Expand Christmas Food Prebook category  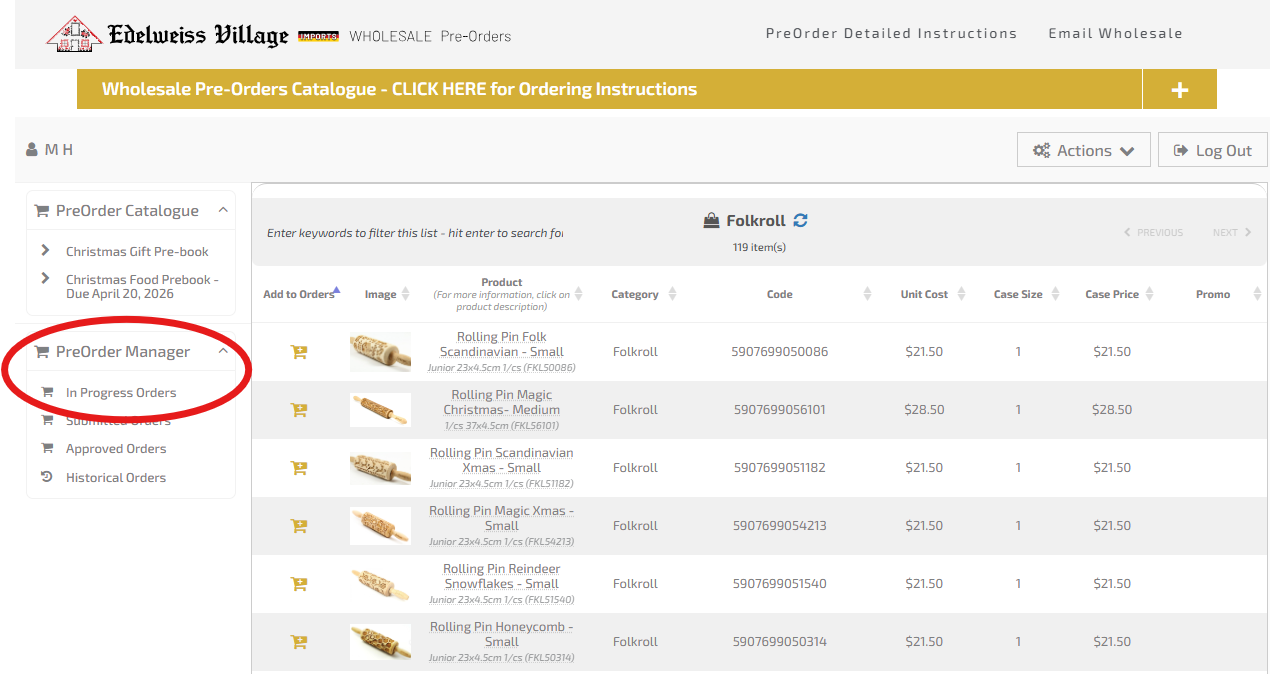tap(46, 279)
